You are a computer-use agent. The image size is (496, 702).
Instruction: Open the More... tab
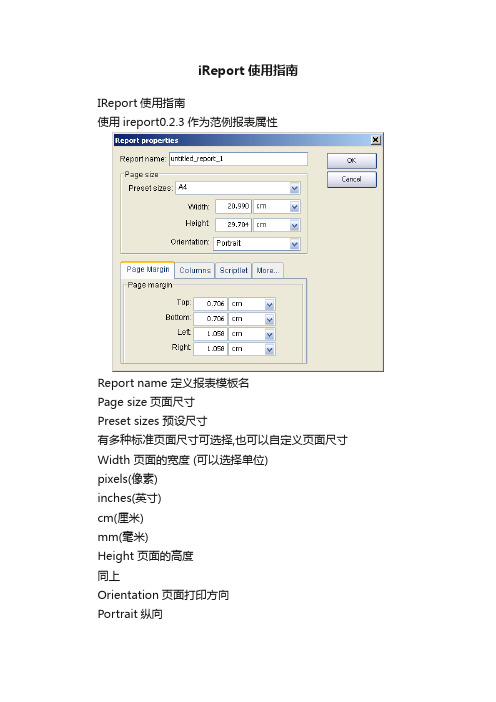coord(268,270)
